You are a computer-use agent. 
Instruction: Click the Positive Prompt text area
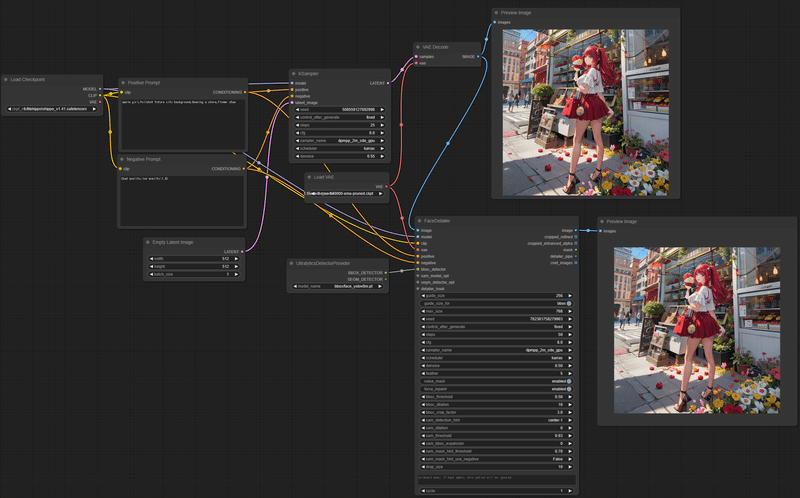(x=183, y=124)
